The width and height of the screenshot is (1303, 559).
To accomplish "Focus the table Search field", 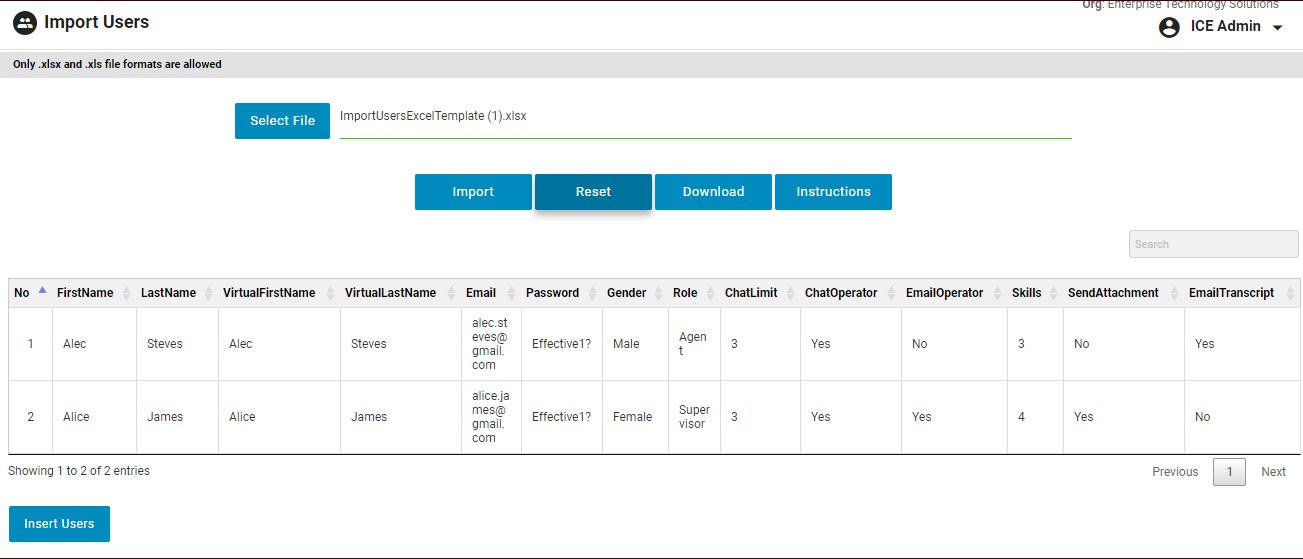I will [1213, 244].
